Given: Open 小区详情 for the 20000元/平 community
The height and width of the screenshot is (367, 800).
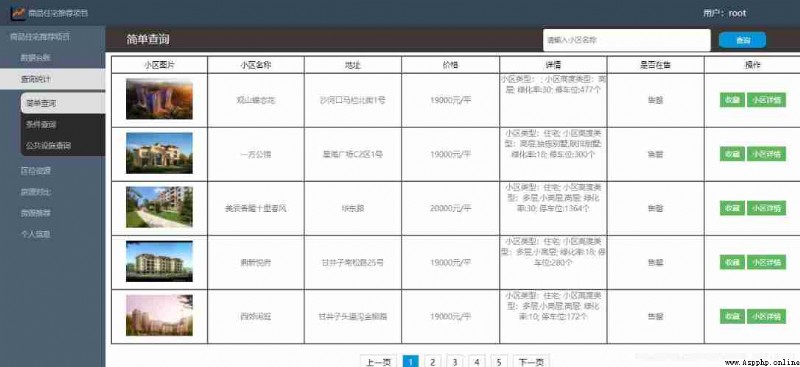Looking at the screenshot, I should pos(766,208).
